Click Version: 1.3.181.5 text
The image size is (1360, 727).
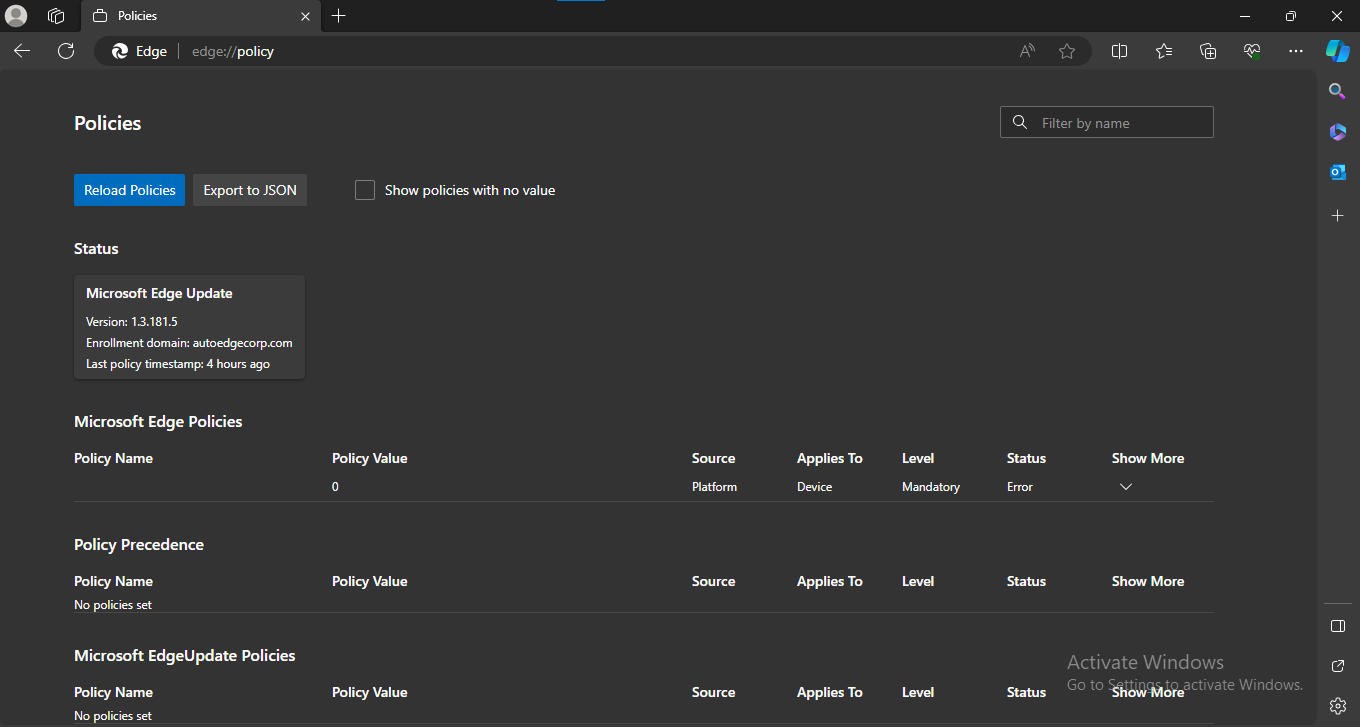pos(132,322)
